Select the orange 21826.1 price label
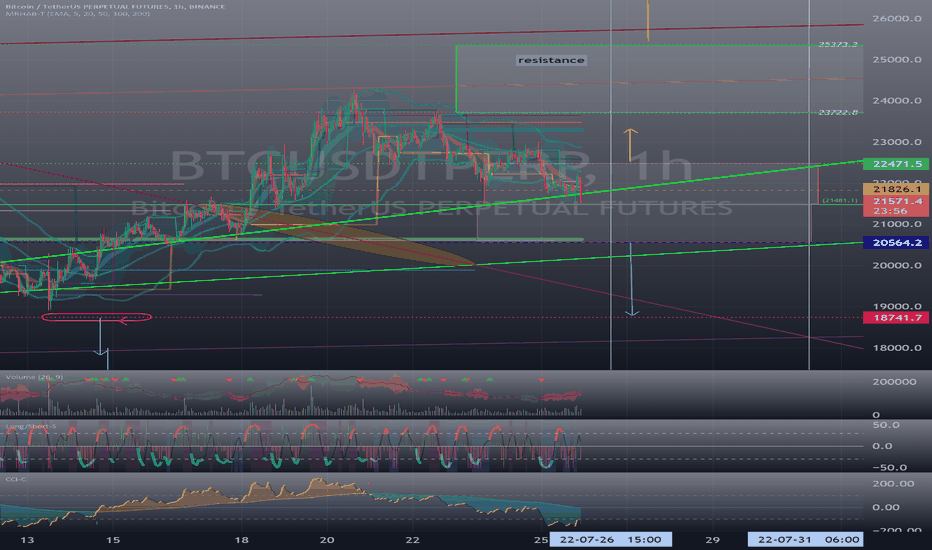This screenshot has height=550, width=932. point(896,189)
